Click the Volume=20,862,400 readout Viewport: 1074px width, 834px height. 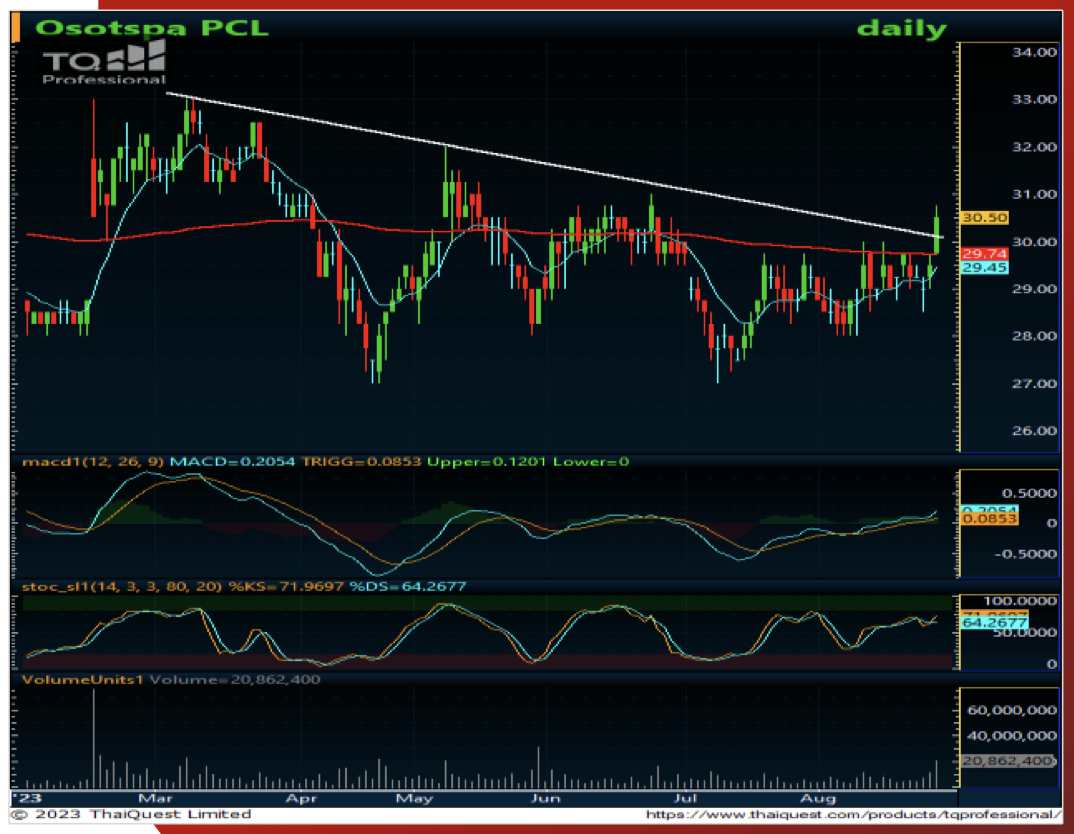(x=235, y=680)
